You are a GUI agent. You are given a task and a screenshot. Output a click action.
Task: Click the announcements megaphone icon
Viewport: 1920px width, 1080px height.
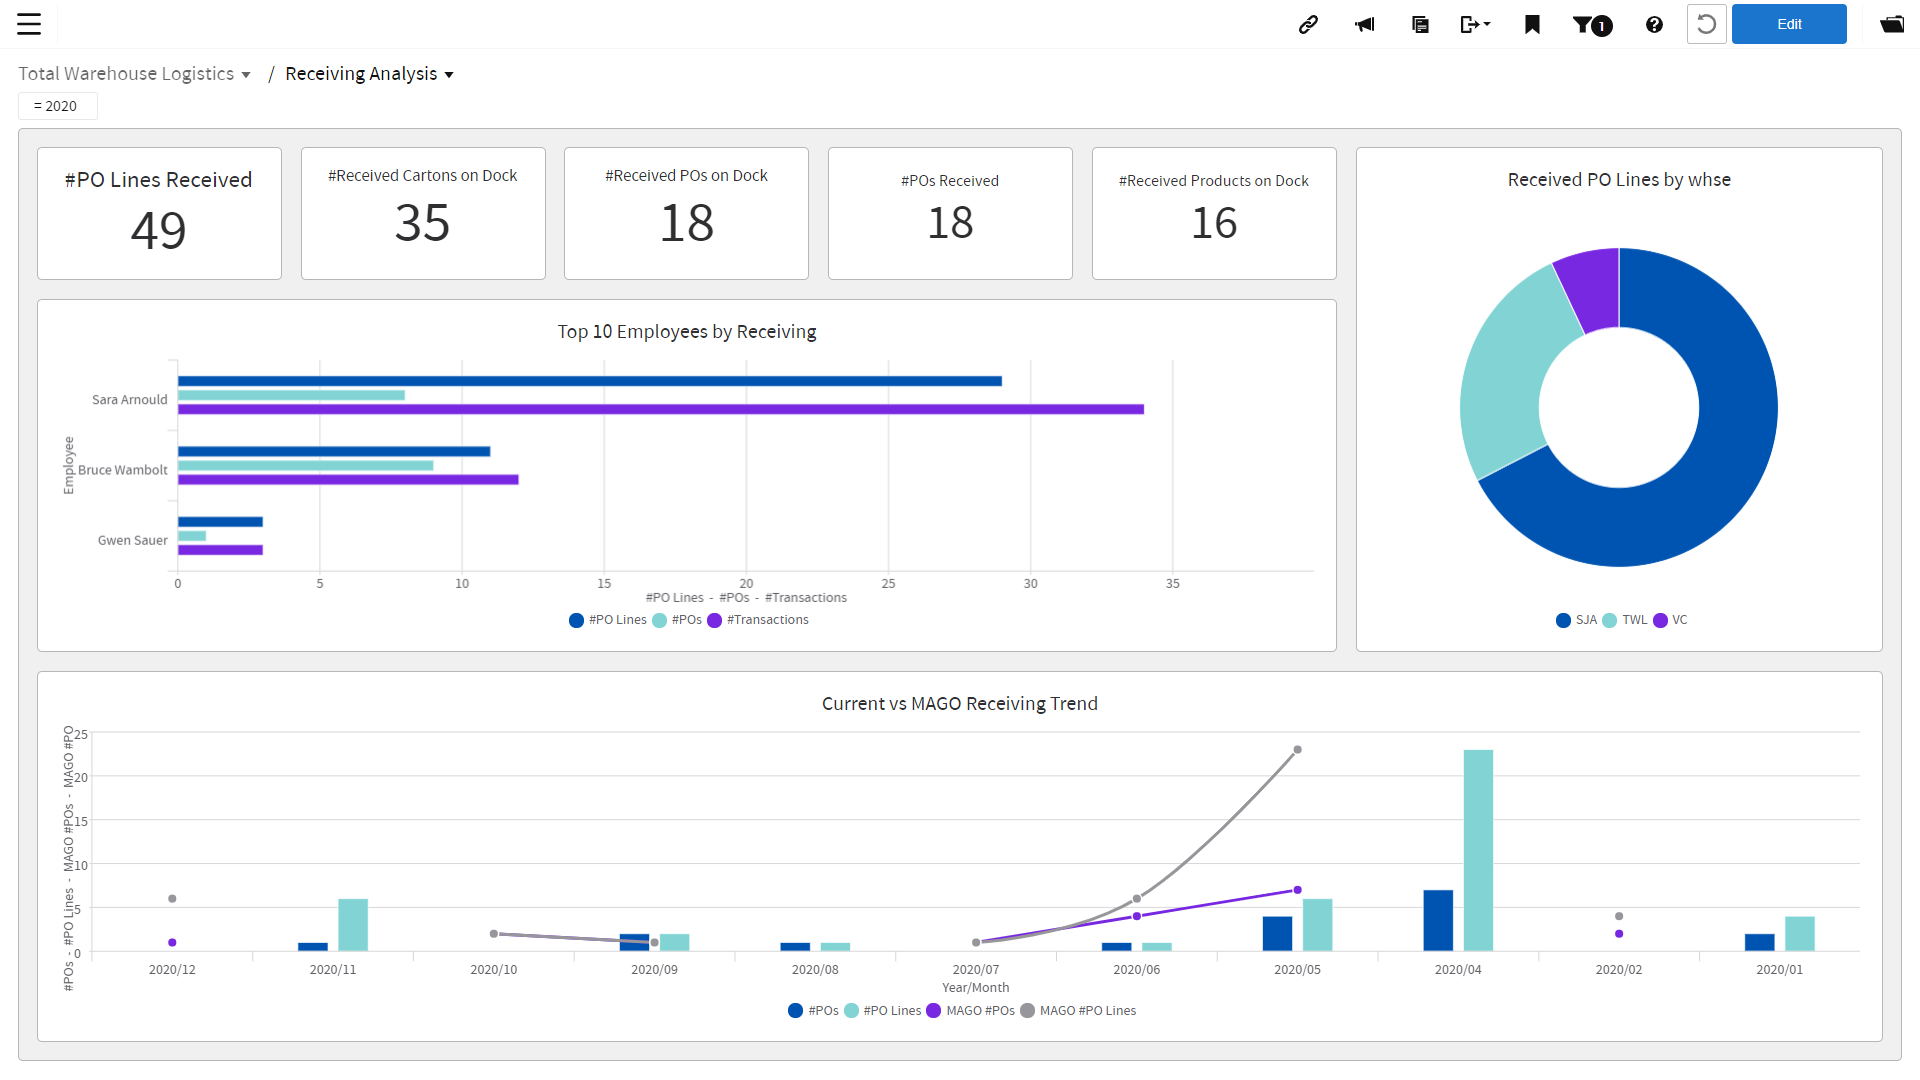pyautogui.click(x=1364, y=24)
